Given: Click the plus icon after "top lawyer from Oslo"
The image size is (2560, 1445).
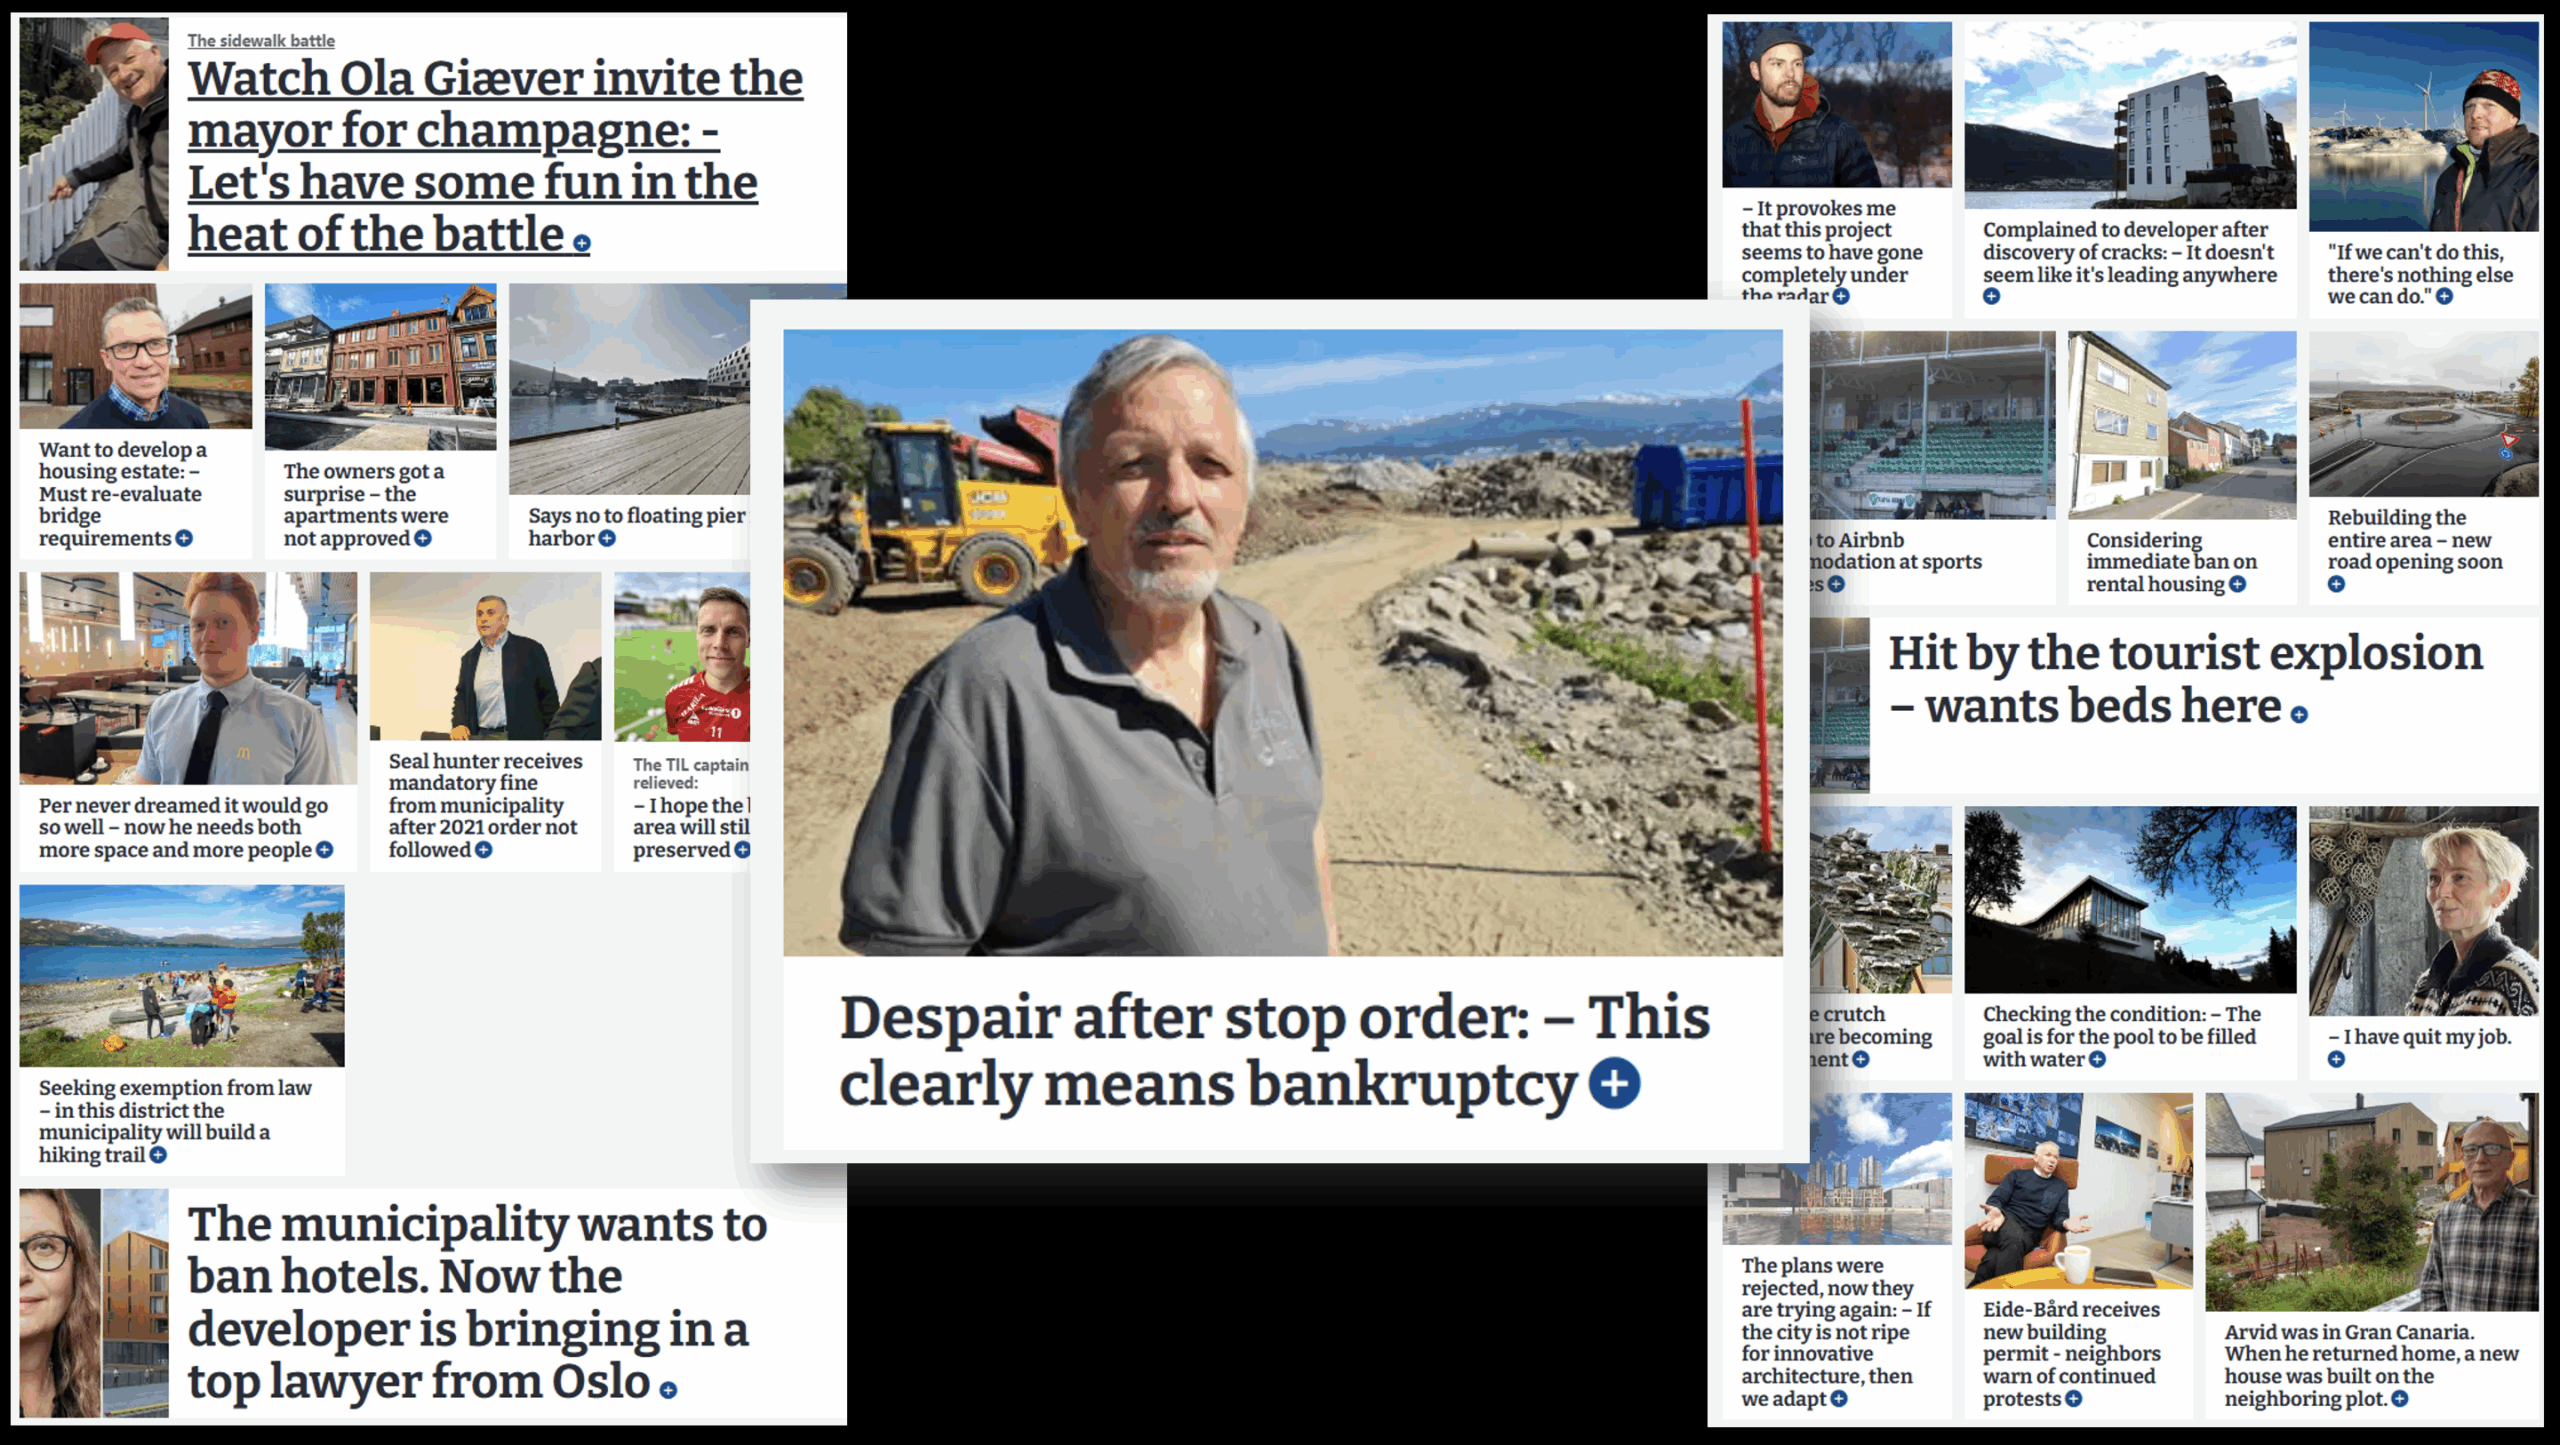Looking at the screenshot, I should [668, 1389].
